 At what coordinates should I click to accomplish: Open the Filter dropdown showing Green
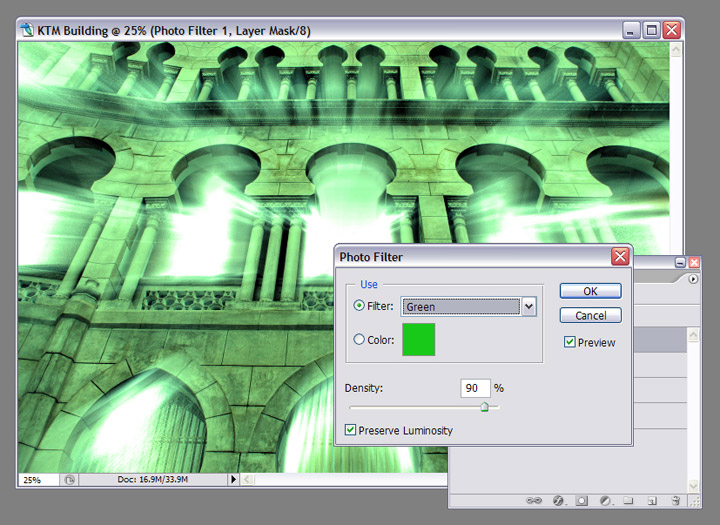click(529, 307)
